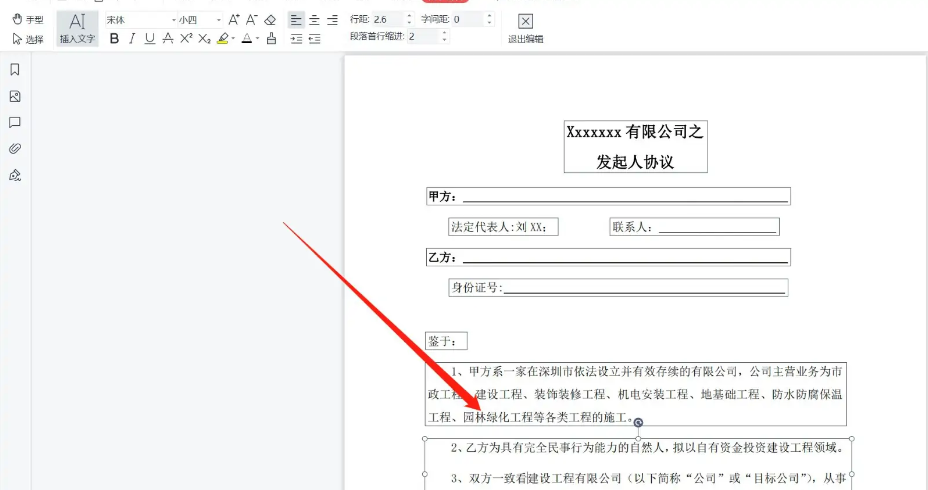Open the comments panel icon

(x=15, y=123)
